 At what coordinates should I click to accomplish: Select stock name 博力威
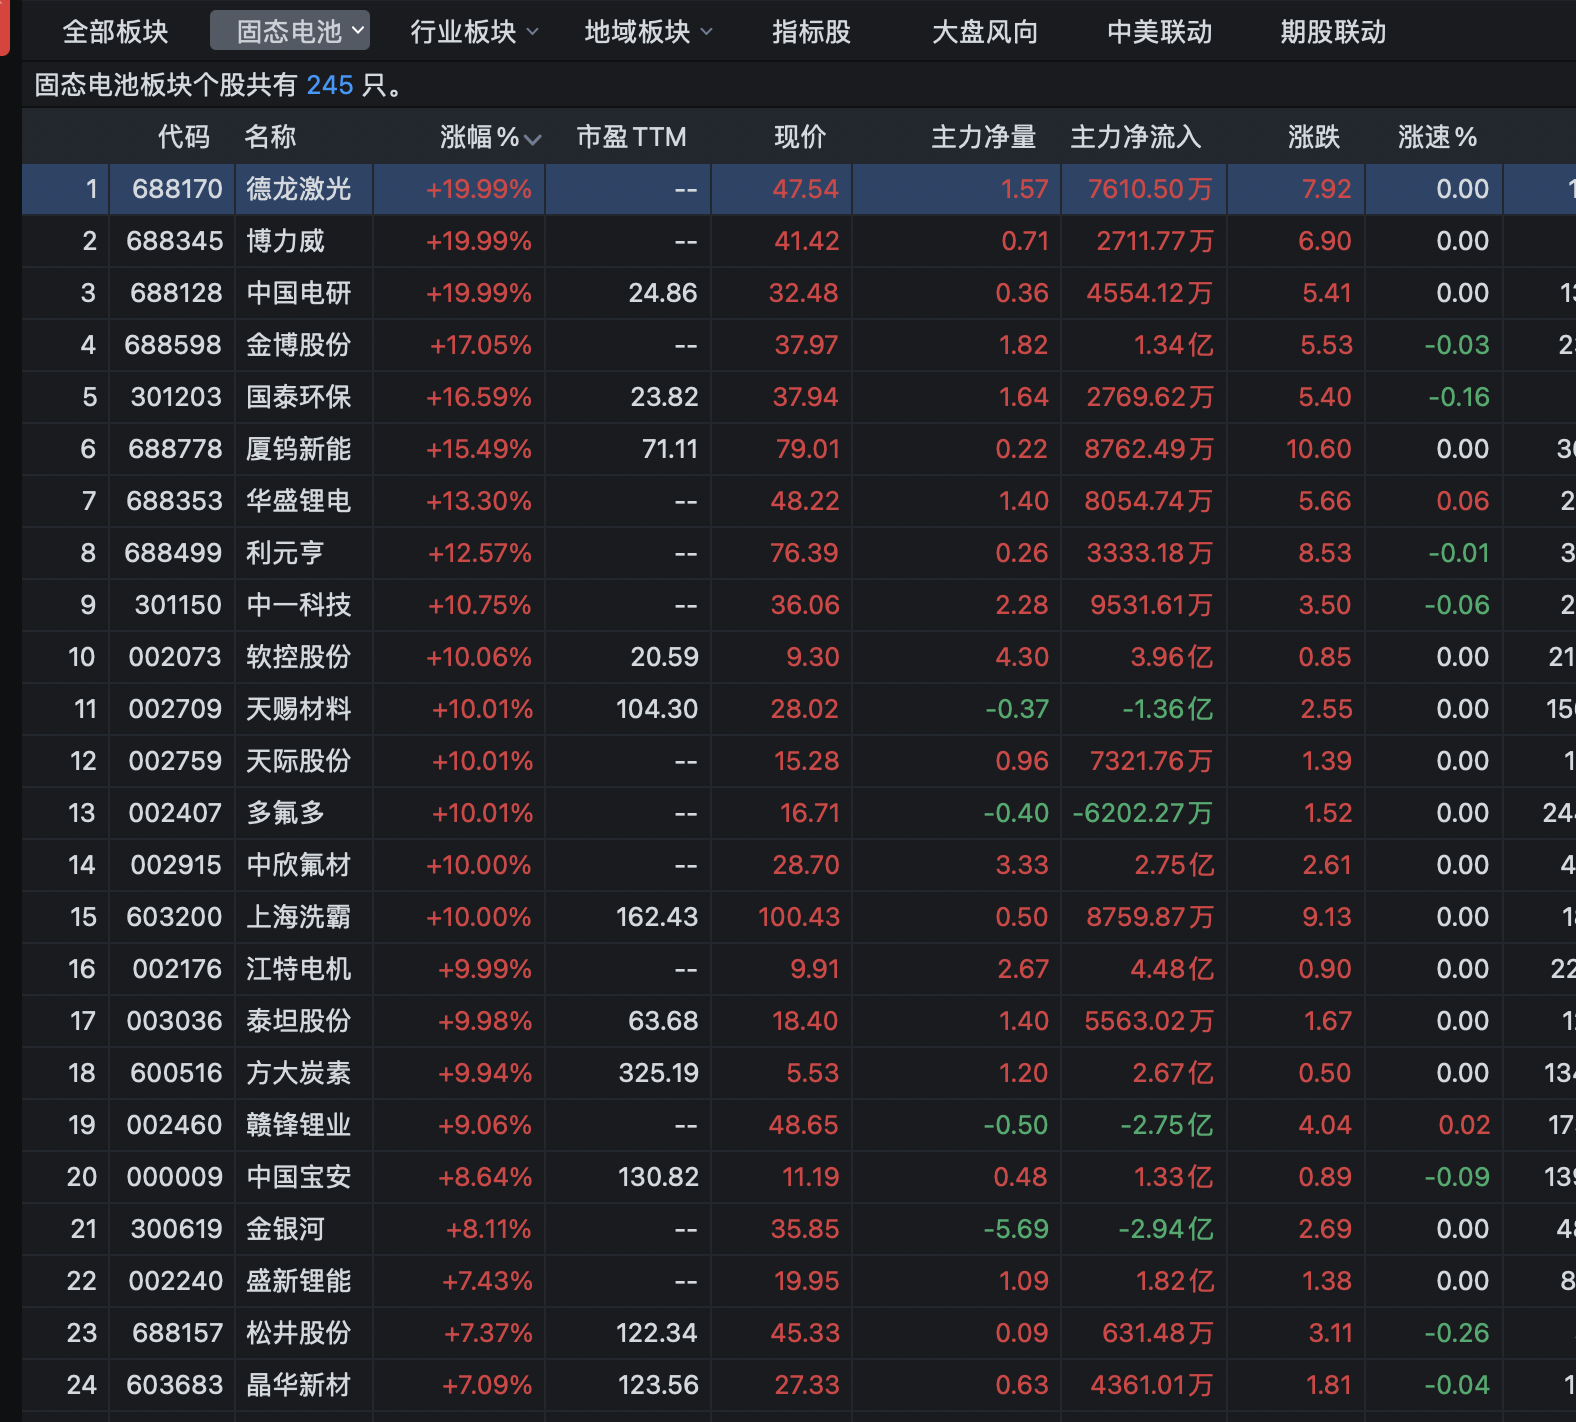pos(286,241)
